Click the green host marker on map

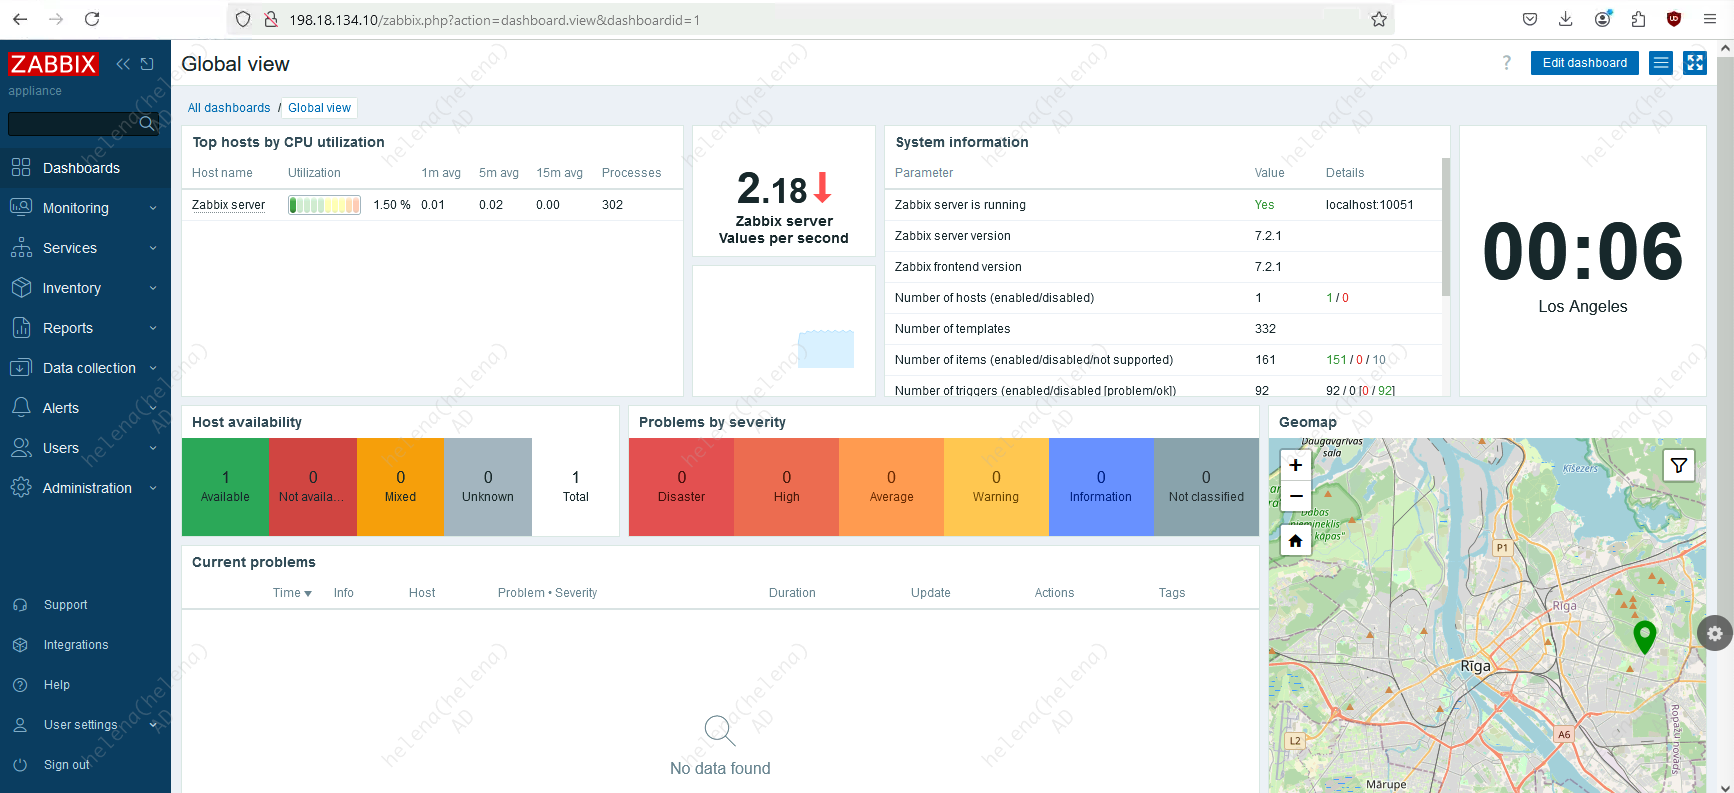click(x=1644, y=635)
